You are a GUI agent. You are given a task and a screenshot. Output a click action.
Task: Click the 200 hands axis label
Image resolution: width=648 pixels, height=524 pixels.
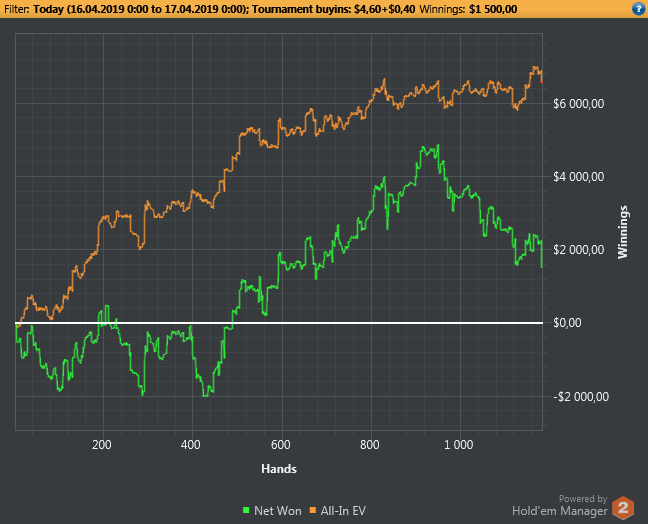(x=102, y=445)
